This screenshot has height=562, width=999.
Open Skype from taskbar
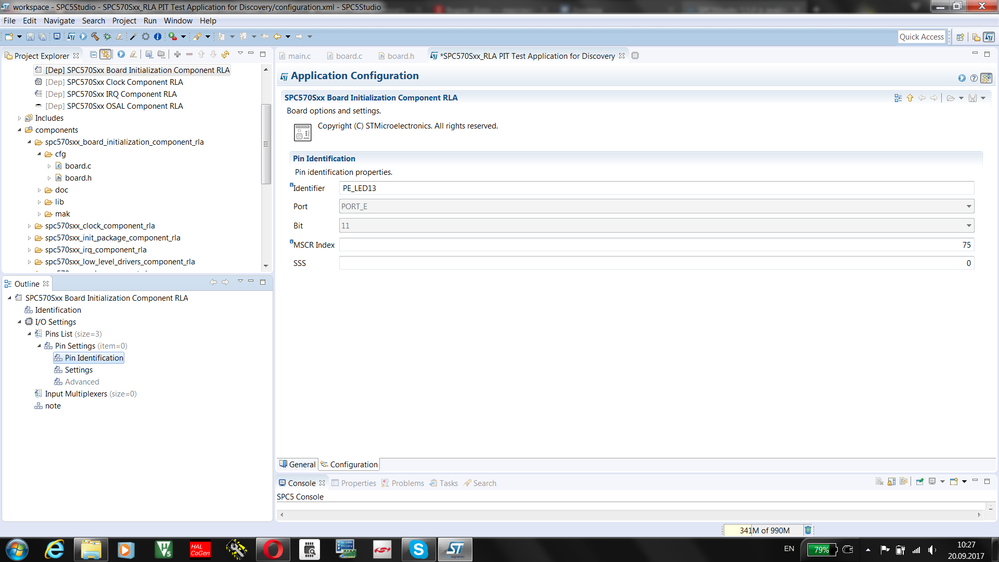[419, 549]
